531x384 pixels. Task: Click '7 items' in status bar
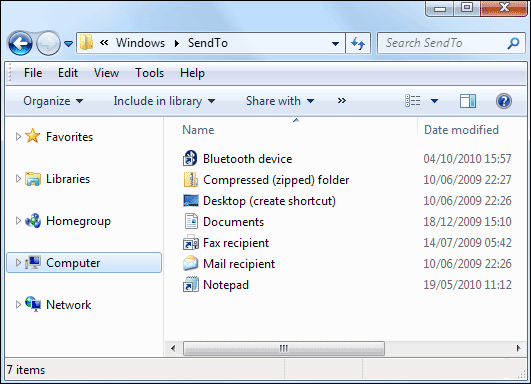click(26, 370)
